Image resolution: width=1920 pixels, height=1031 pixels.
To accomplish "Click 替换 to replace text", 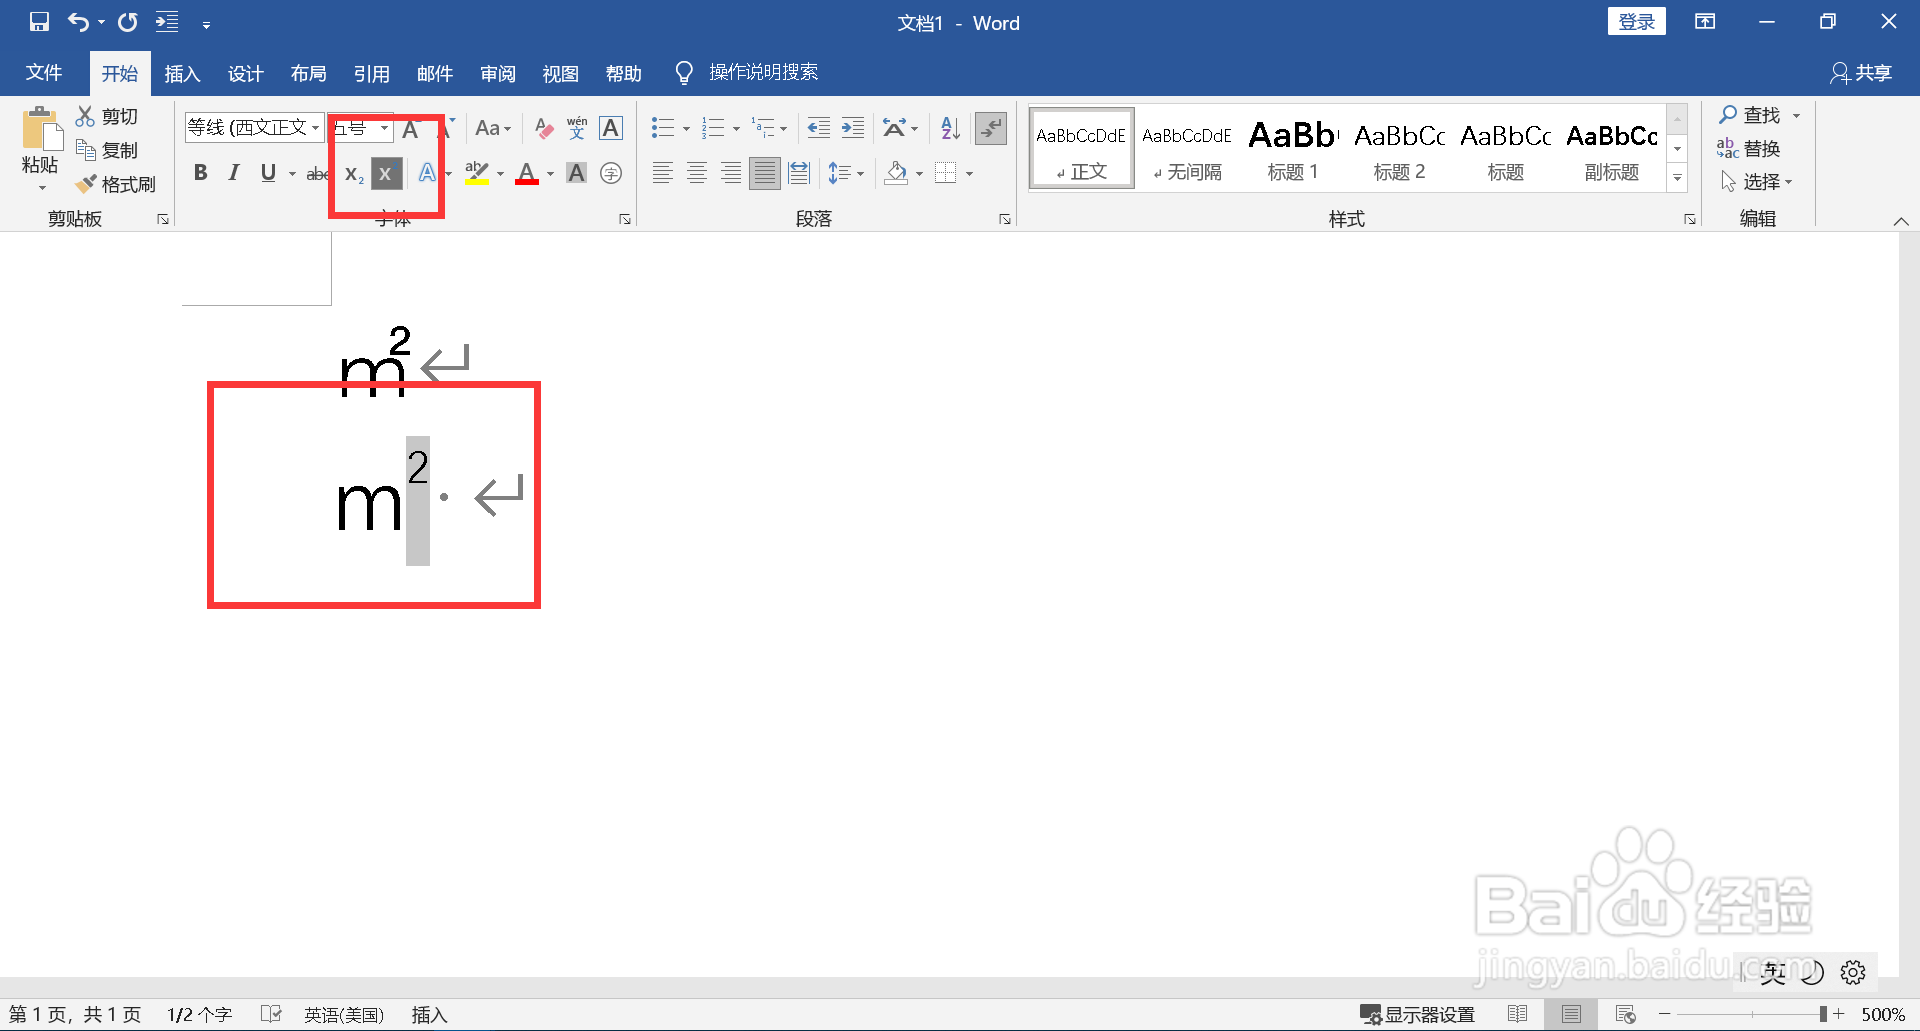I will 1749,148.
